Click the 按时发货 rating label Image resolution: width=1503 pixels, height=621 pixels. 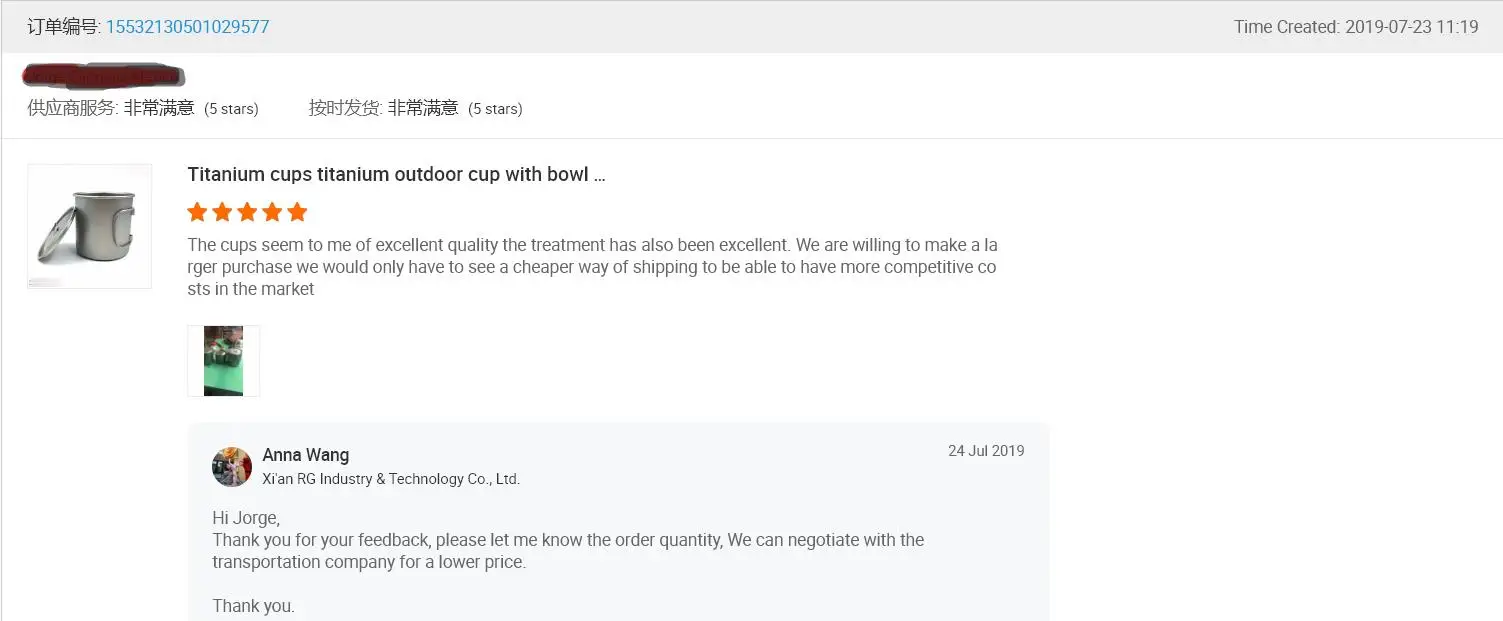tap(345, 108)
